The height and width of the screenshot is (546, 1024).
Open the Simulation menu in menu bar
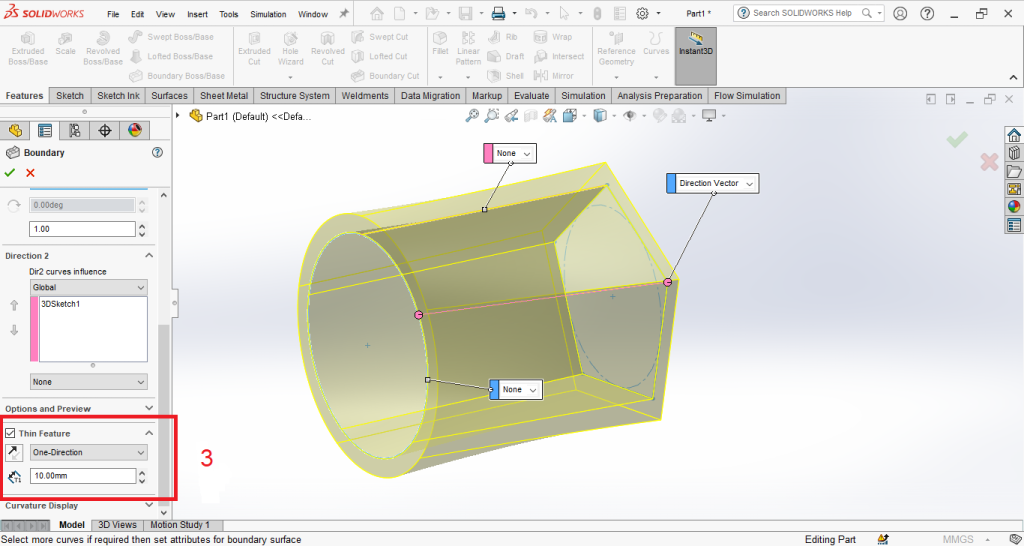(267, 15)
